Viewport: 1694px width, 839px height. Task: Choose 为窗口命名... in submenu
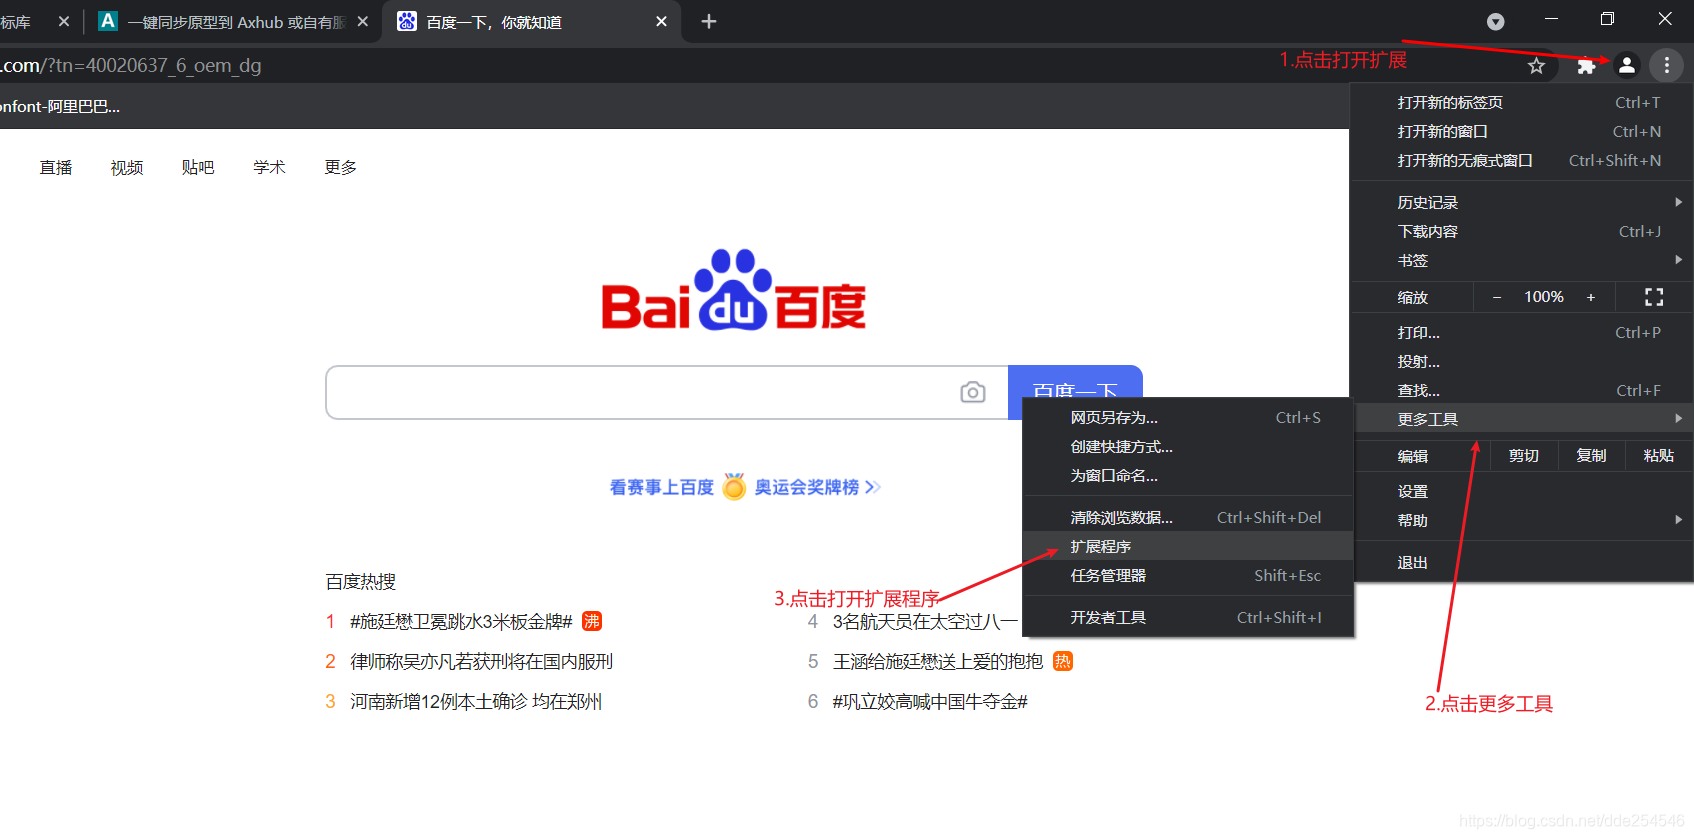click(1188, 475)
